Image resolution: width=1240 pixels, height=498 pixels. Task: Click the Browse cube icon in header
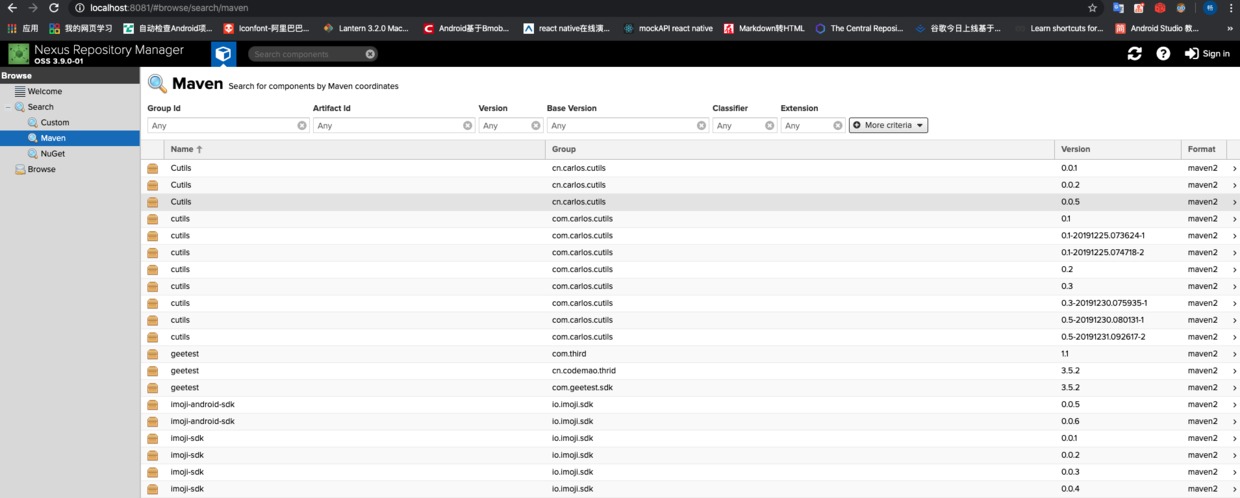coord(223,54)
